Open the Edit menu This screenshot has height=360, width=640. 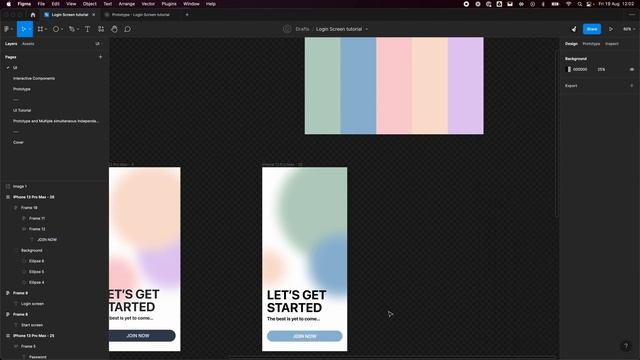coord(56,4)
